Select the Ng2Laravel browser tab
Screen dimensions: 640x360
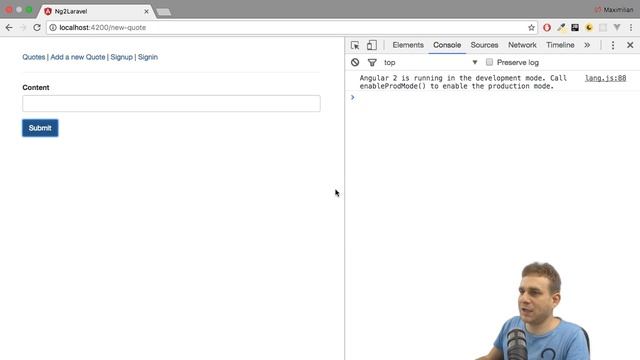[96, 11]
